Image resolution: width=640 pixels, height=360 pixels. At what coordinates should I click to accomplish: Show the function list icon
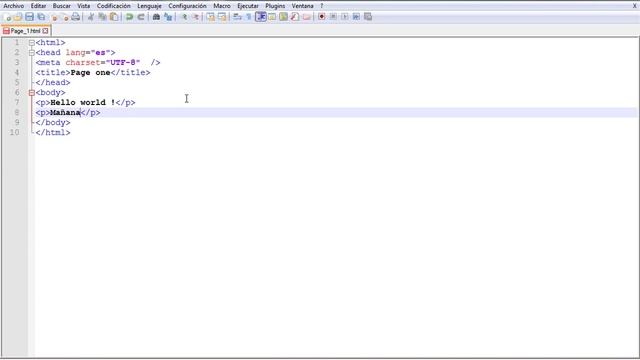(x=295, y=17)
